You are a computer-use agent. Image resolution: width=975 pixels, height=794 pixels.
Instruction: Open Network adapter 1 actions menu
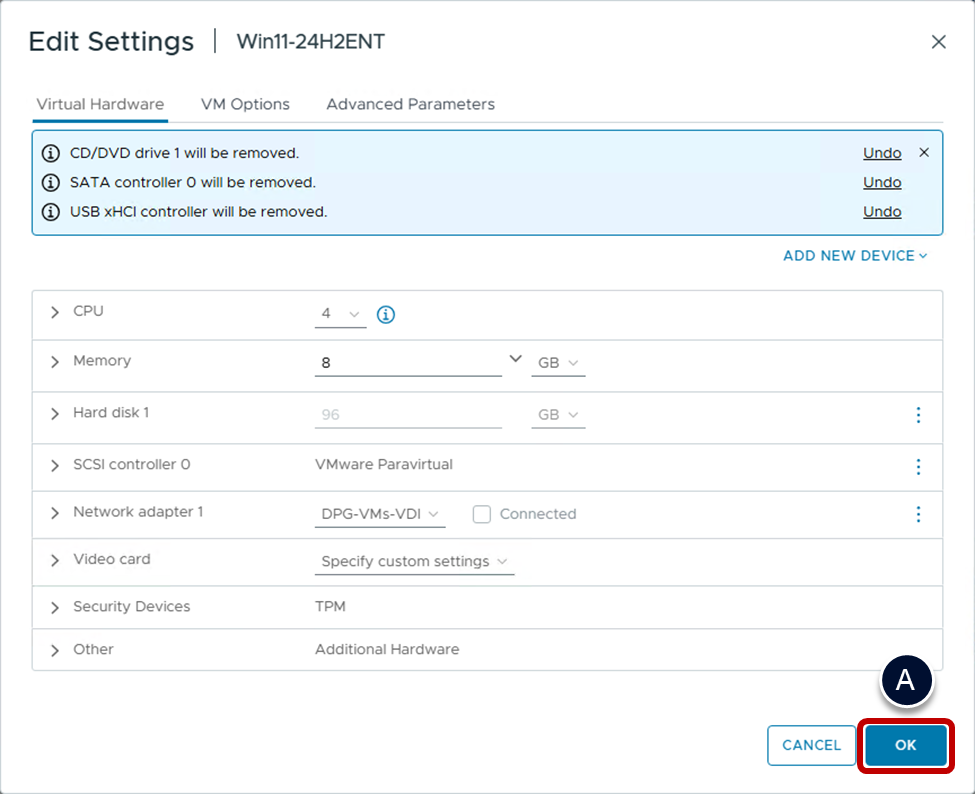click(918, 514)
